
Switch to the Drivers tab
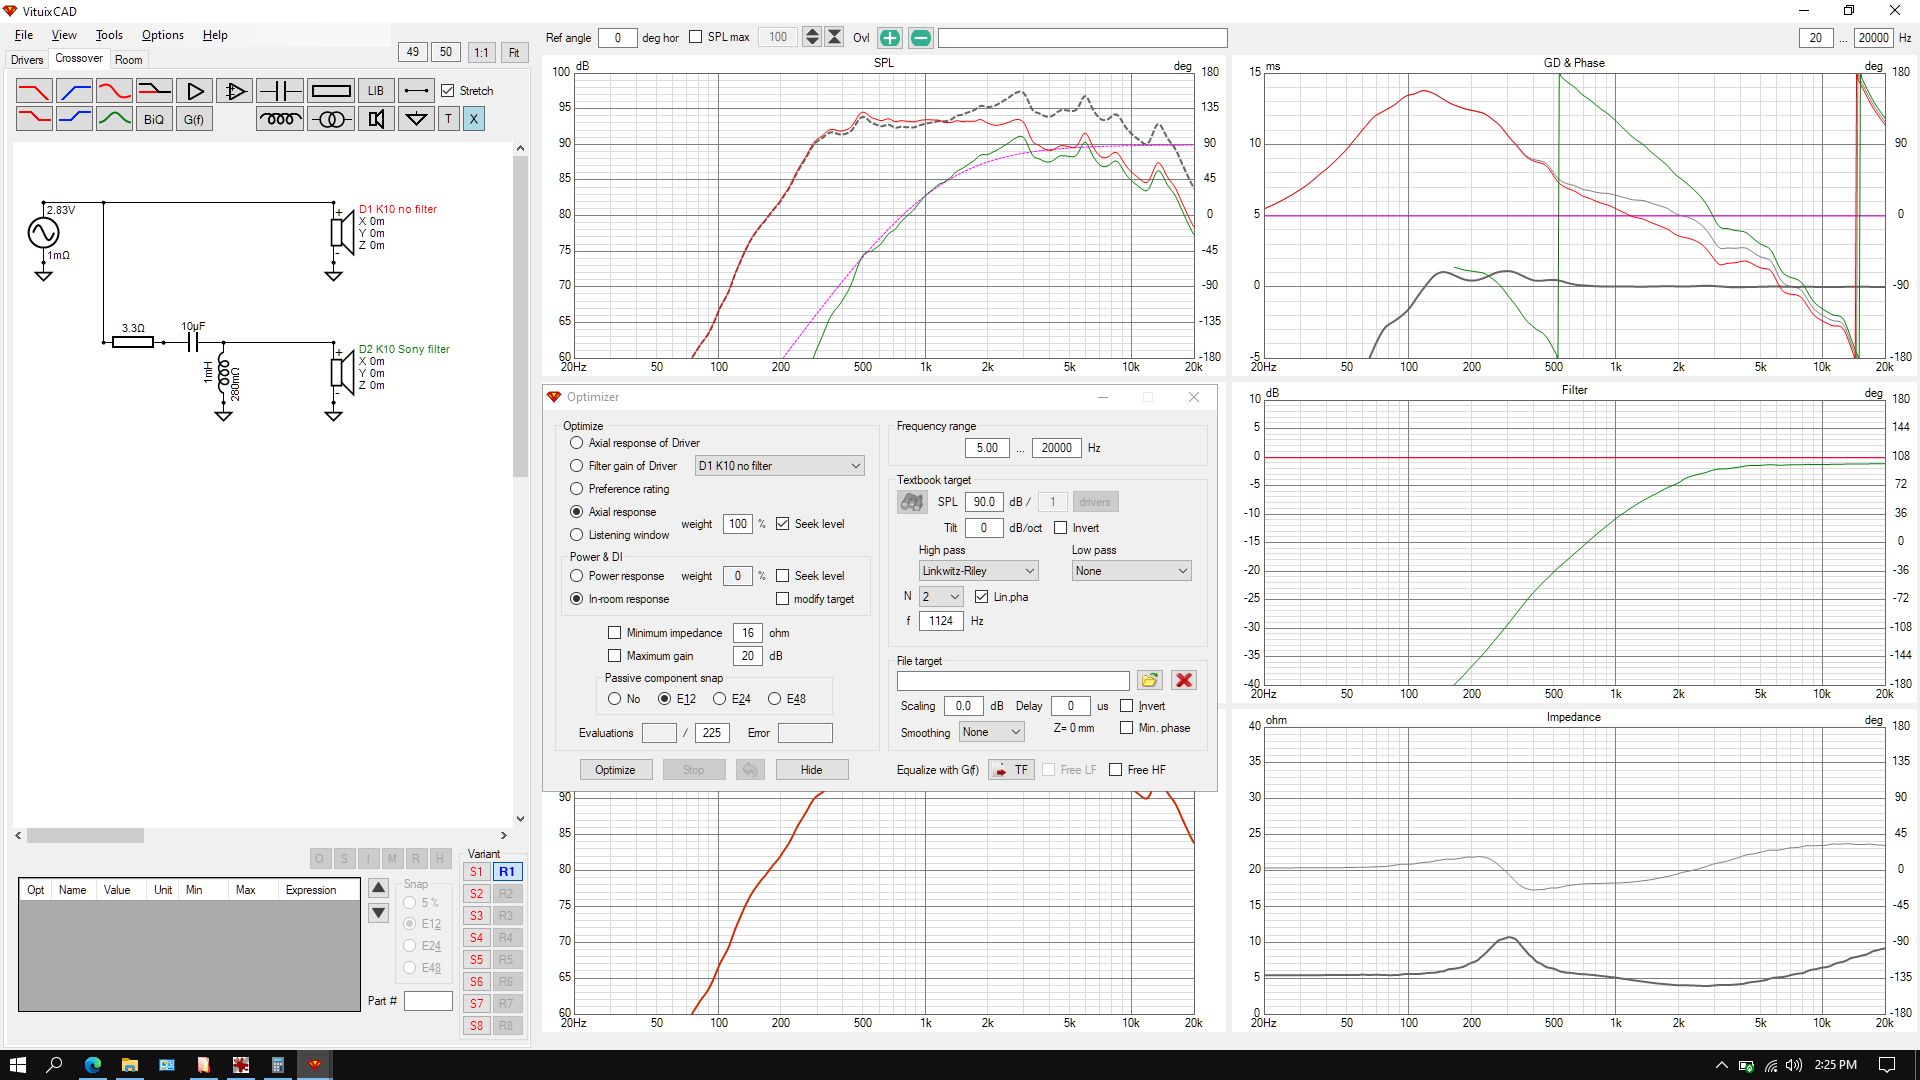[27, 60]
